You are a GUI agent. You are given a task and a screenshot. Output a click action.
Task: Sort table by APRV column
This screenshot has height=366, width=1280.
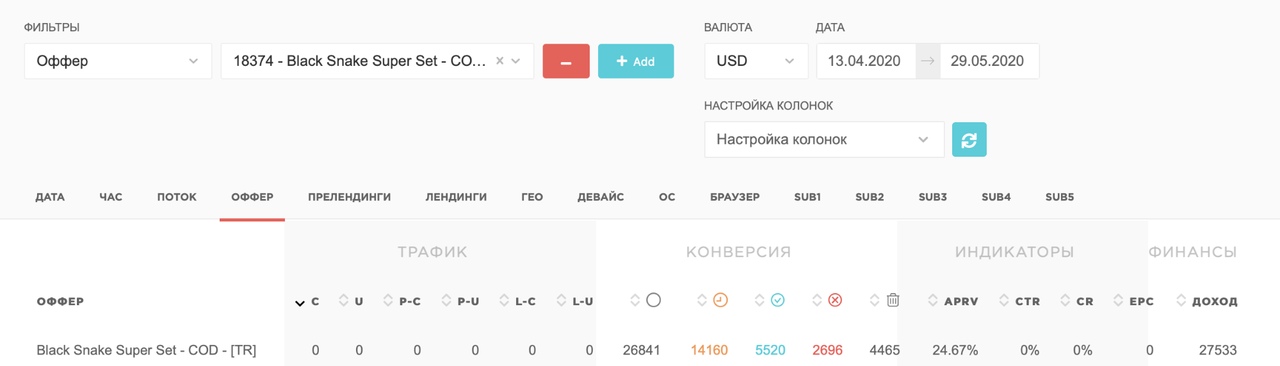pyautogui.click(x=961, y=301)
